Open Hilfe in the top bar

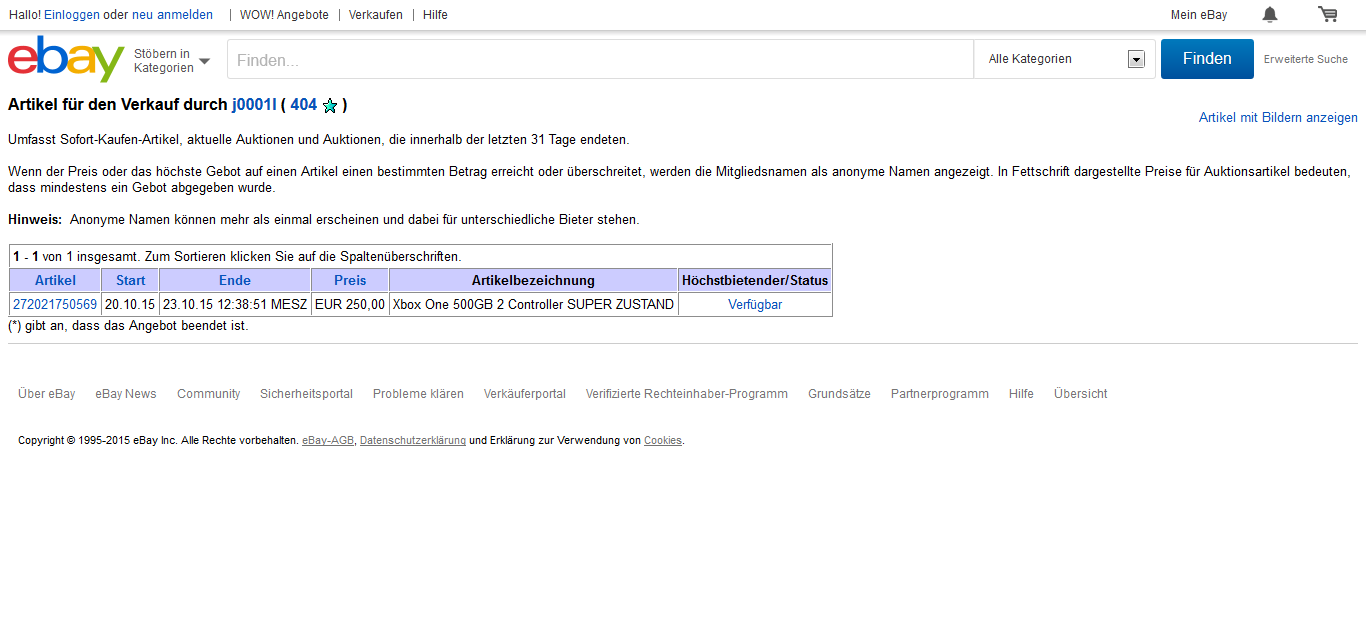pos(435,15)
